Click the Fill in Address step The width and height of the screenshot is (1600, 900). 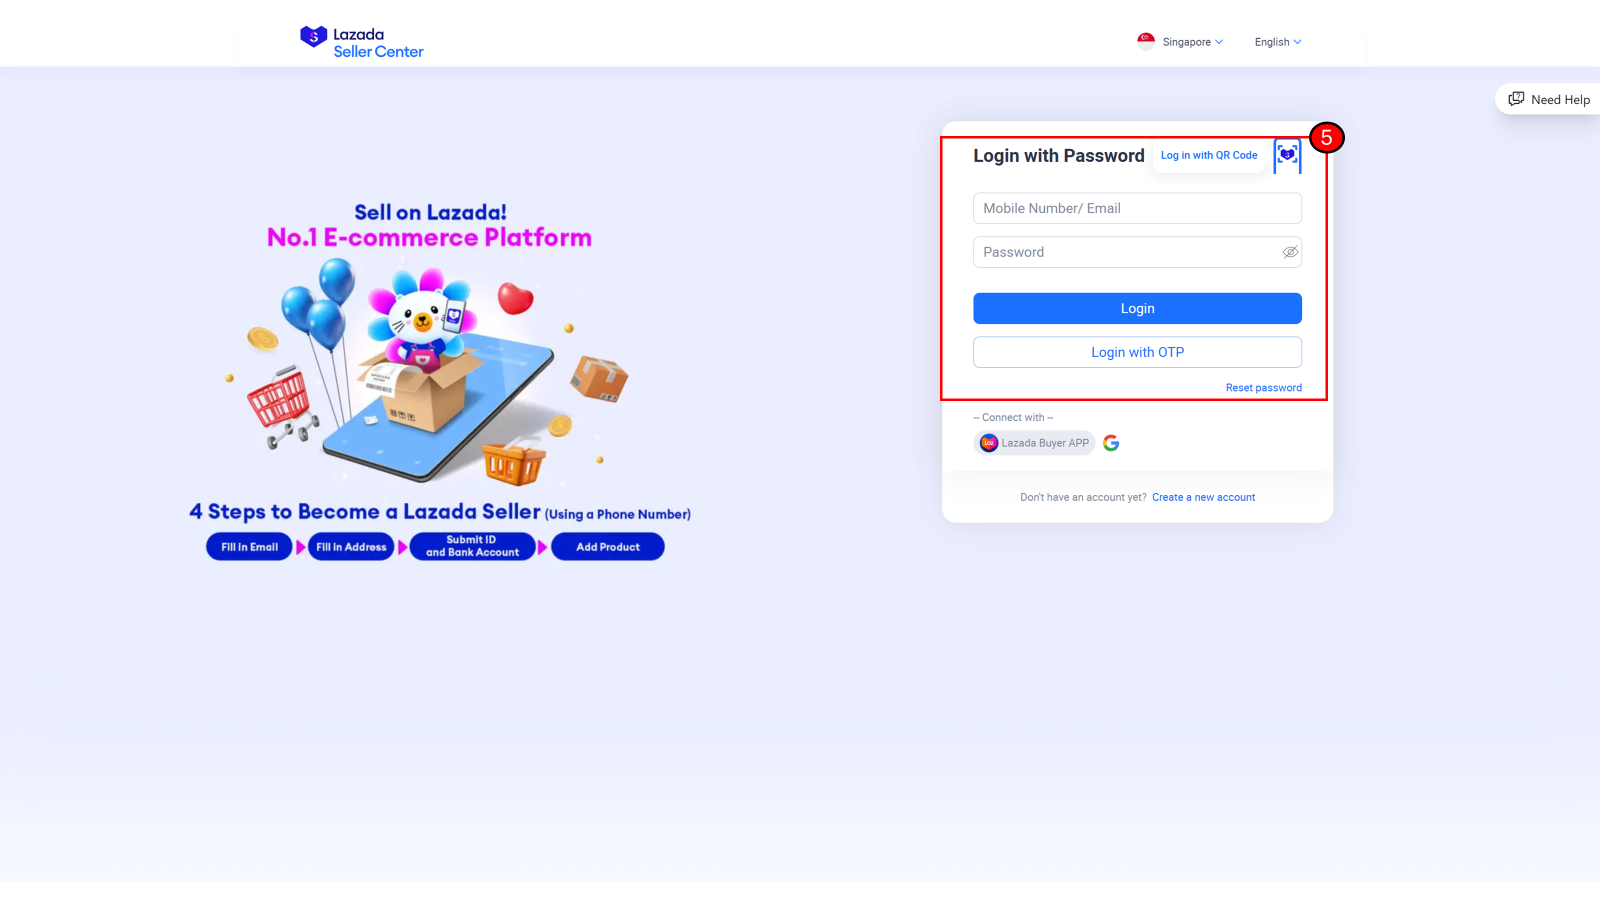tap(351, 547)
